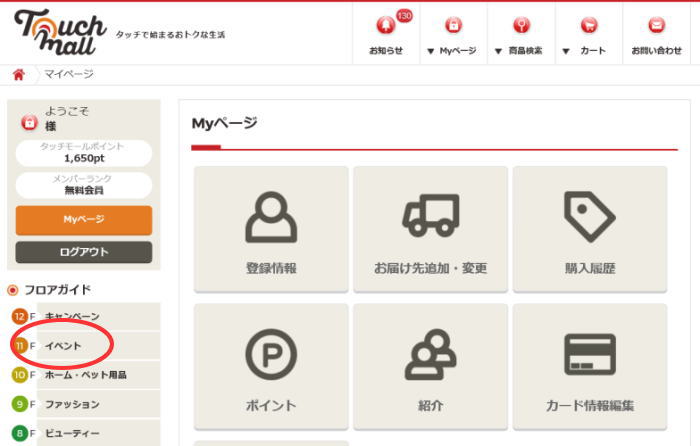
Task: Expand the Myページ header dropdown arrow
Action: tap(430, 51)
